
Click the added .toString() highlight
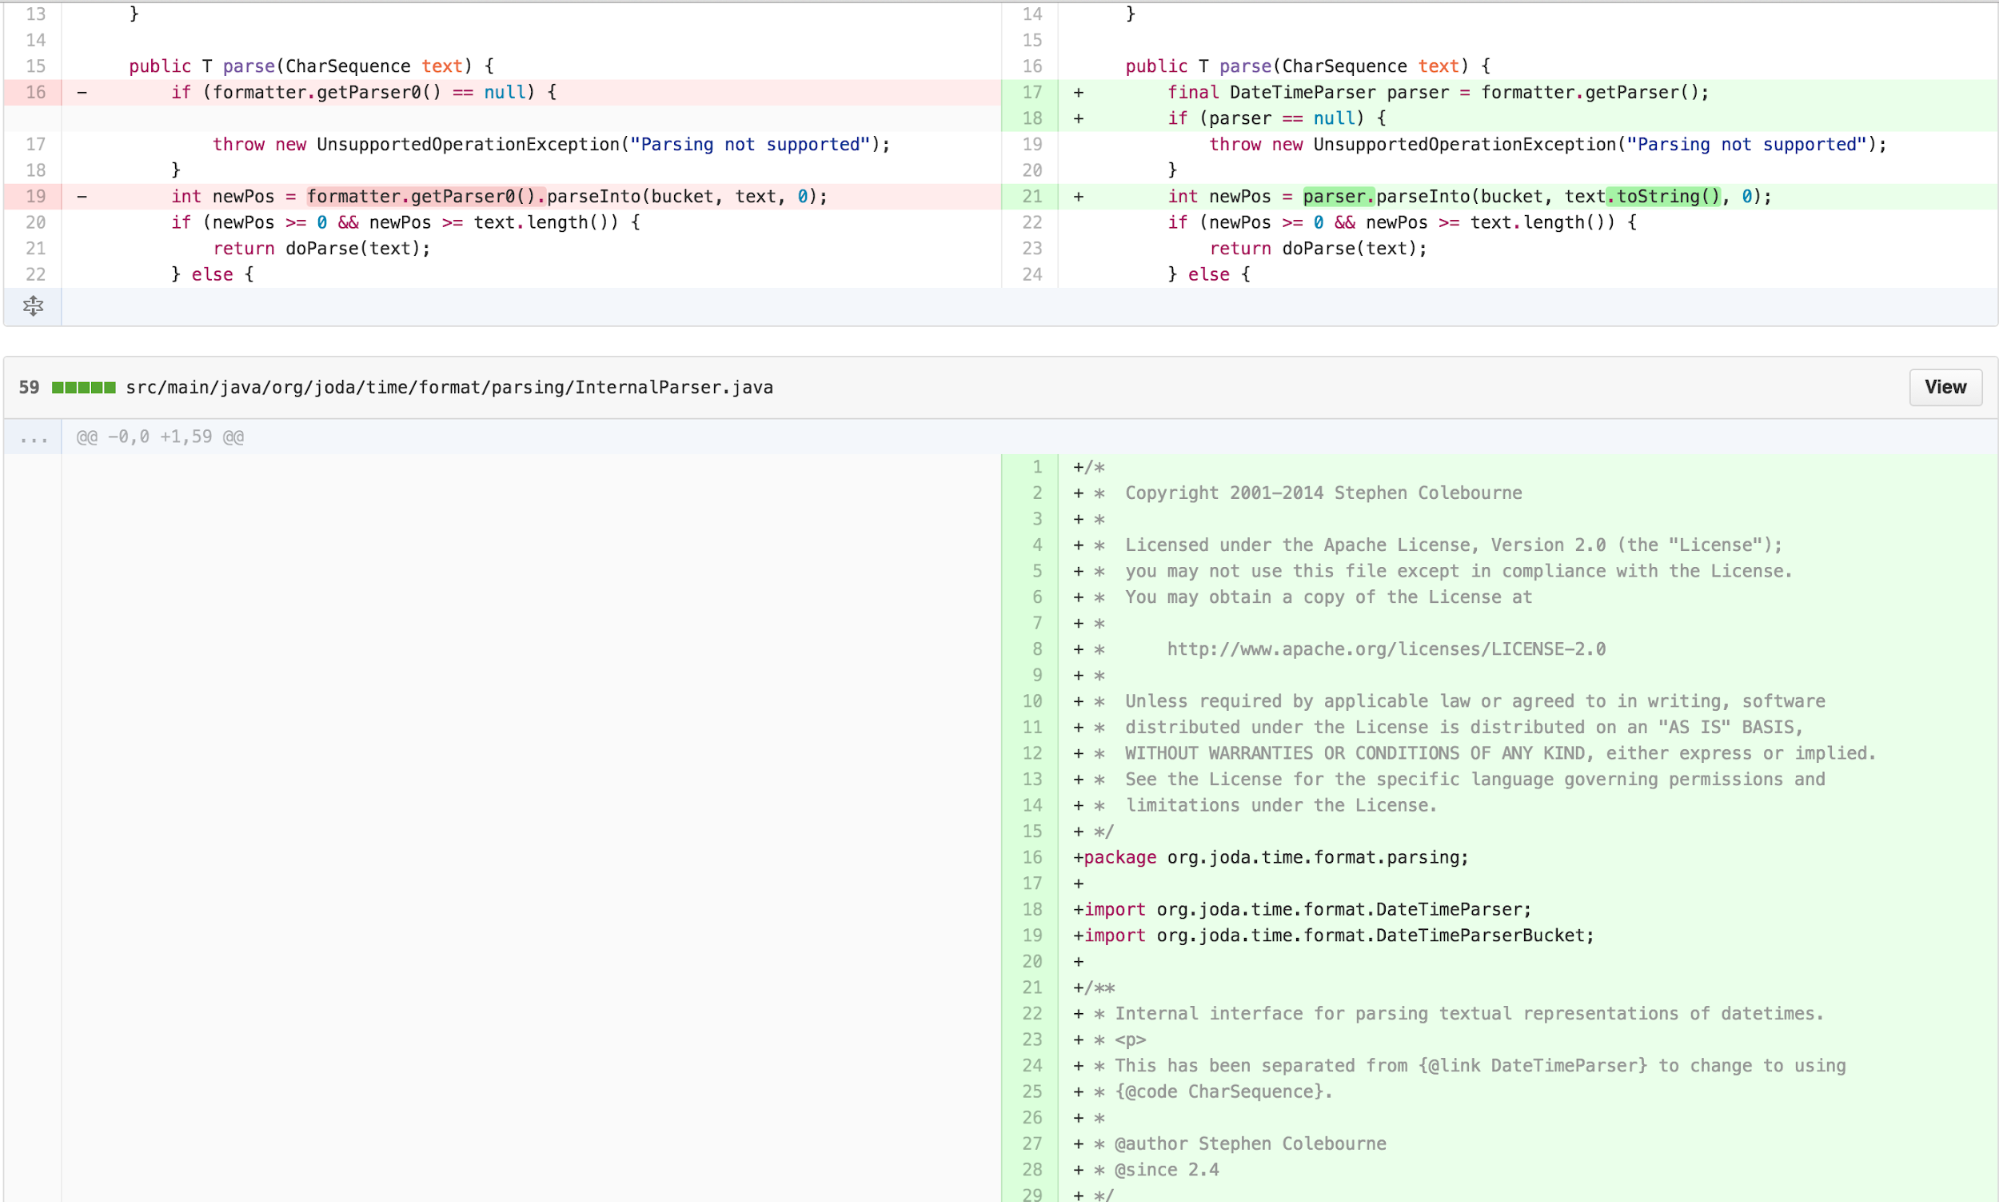[1664, 196]
